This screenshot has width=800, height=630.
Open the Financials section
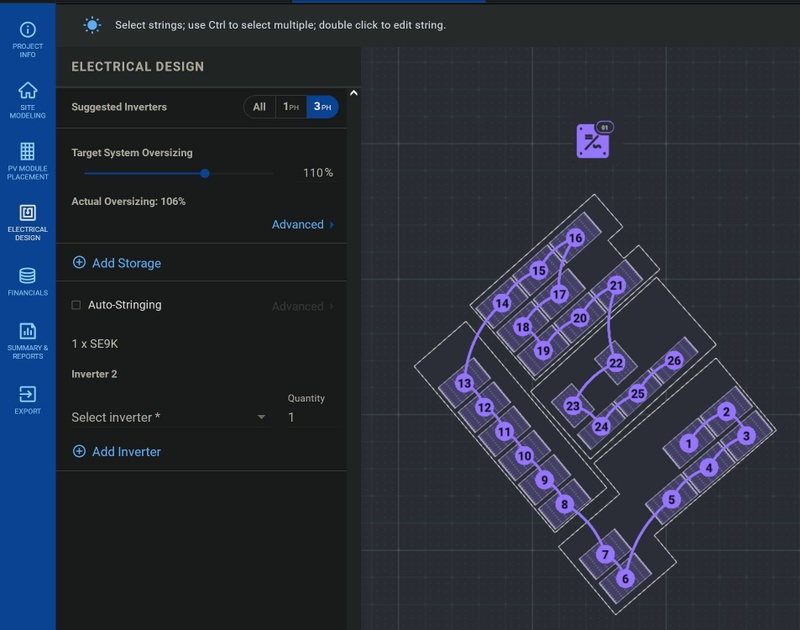point(28,282)
